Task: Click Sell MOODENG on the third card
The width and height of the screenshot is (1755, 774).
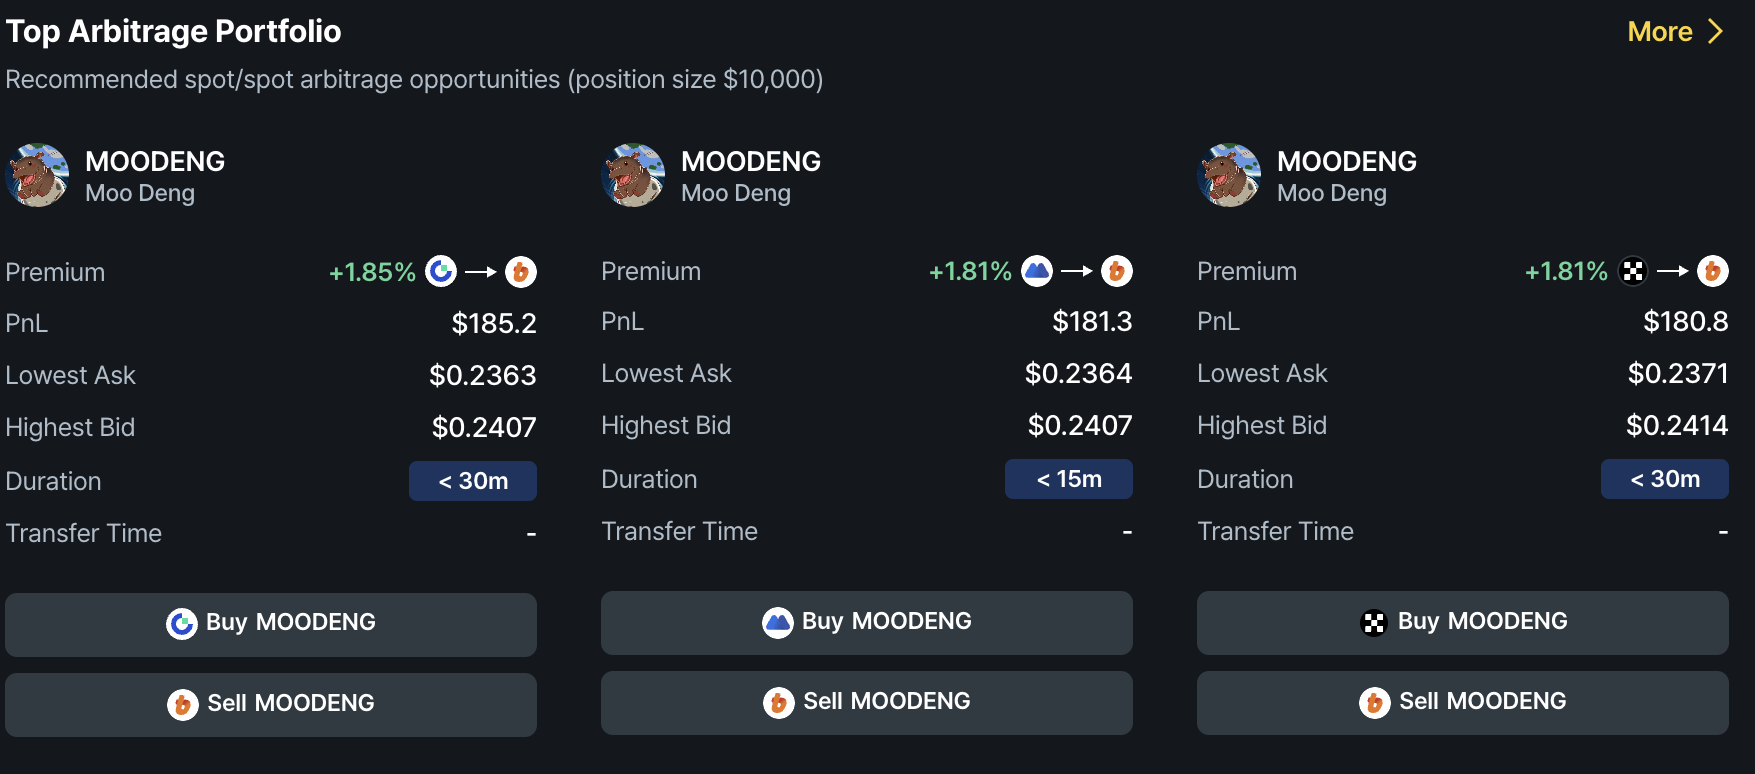Action: click(1462, 701)
